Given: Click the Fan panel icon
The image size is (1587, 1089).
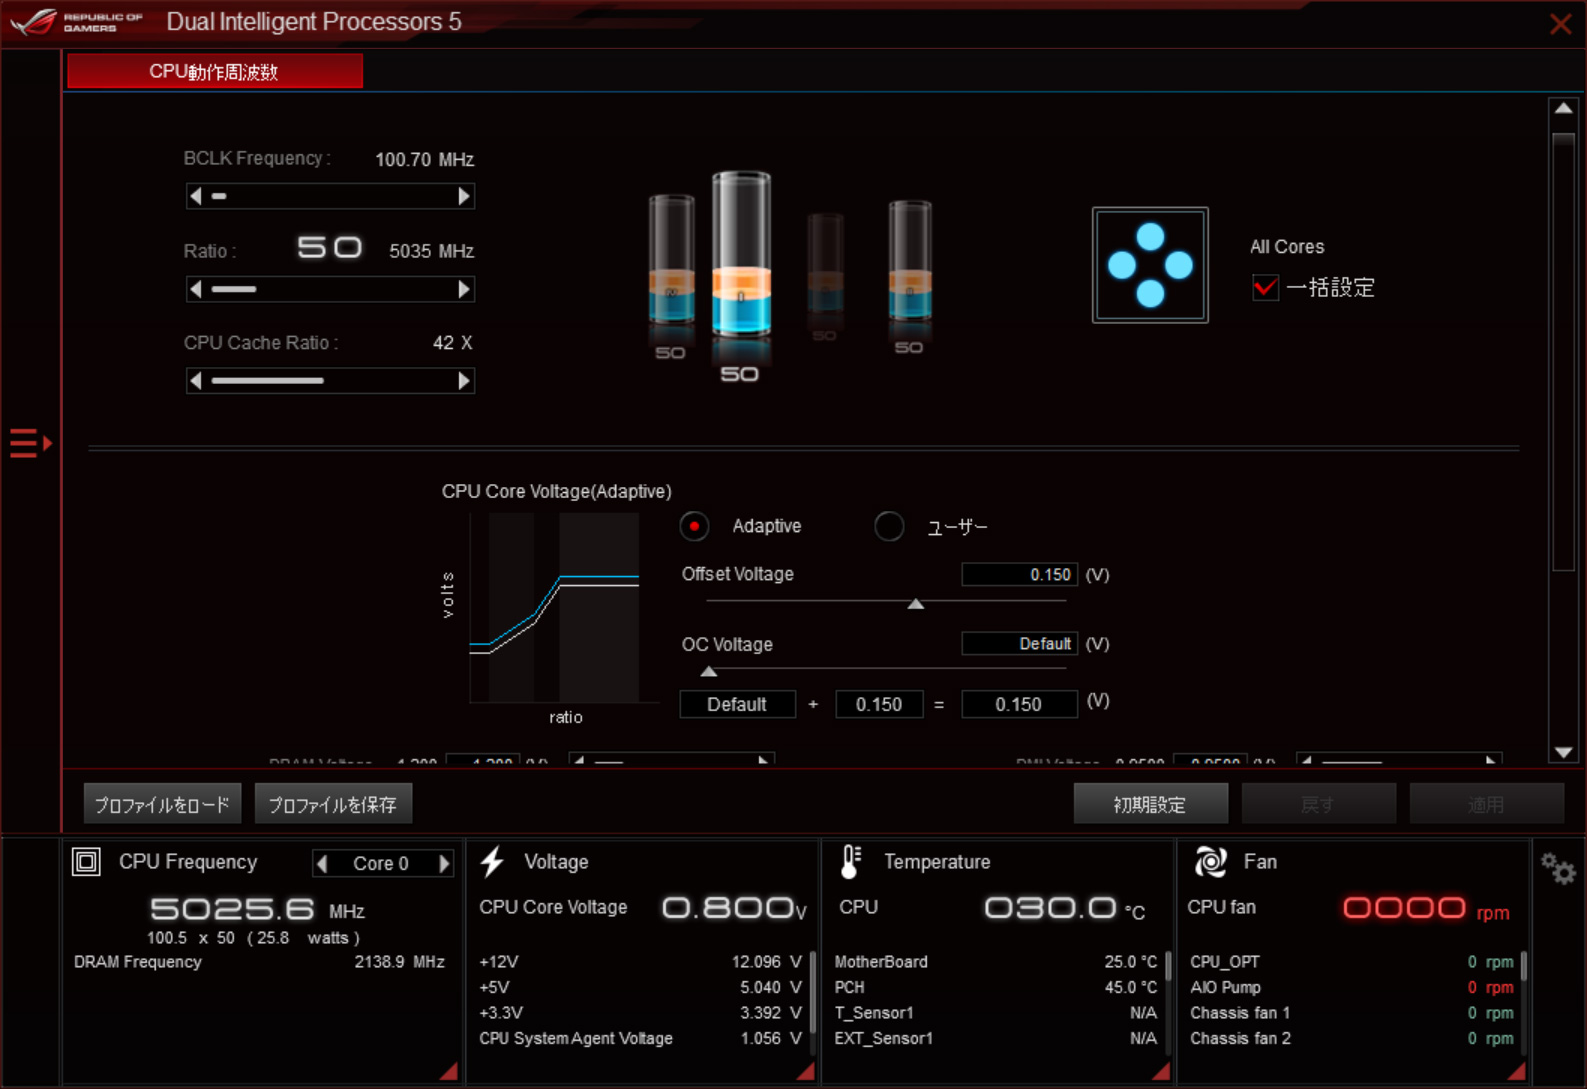Looking at the screenshot, I should coord(1210,861).
